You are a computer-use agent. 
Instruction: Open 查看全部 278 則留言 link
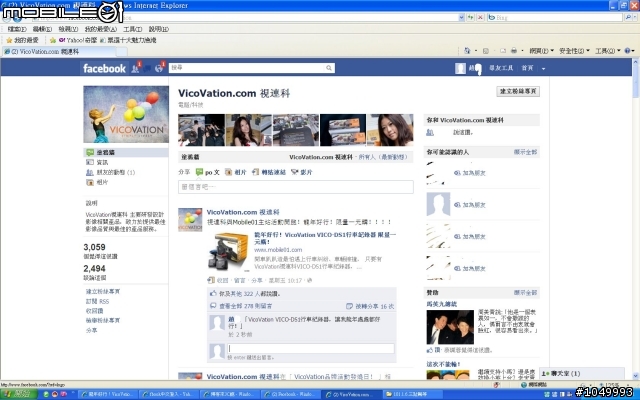click(245, 306)
